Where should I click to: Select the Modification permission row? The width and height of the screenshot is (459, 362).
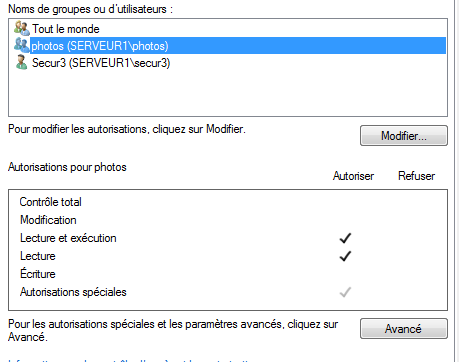(x=228, y=220)
